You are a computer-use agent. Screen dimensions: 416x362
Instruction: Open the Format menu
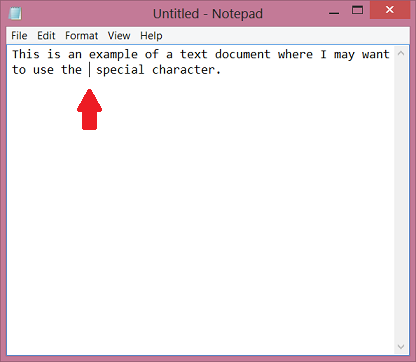81,36
